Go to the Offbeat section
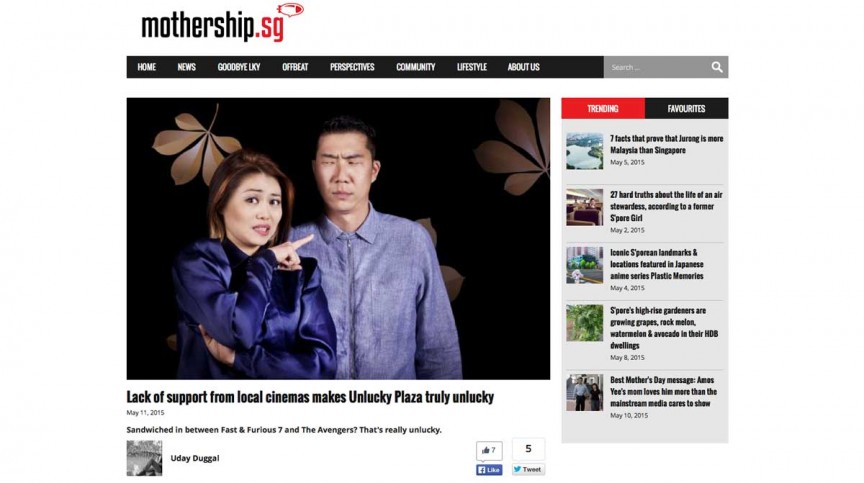The width and height of the screenshot is (864, 483). pos(295,67)
